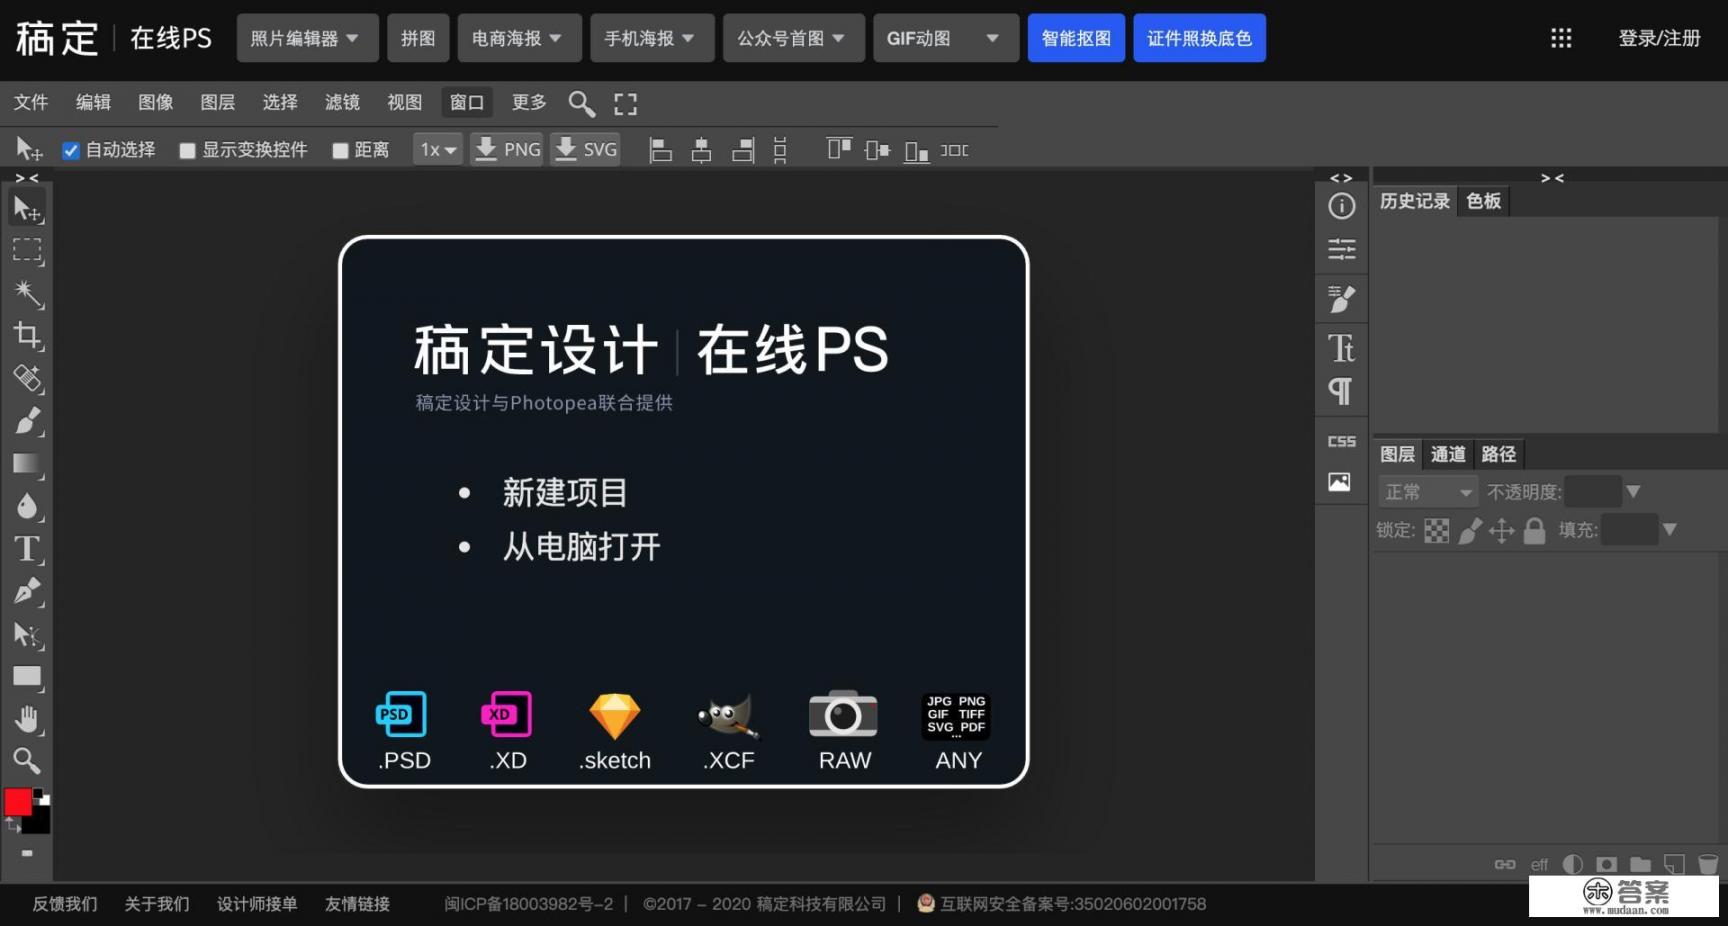Switch to the 通道 tab
Viewport: 1728px width, 926px height.
click(1448, 455)
